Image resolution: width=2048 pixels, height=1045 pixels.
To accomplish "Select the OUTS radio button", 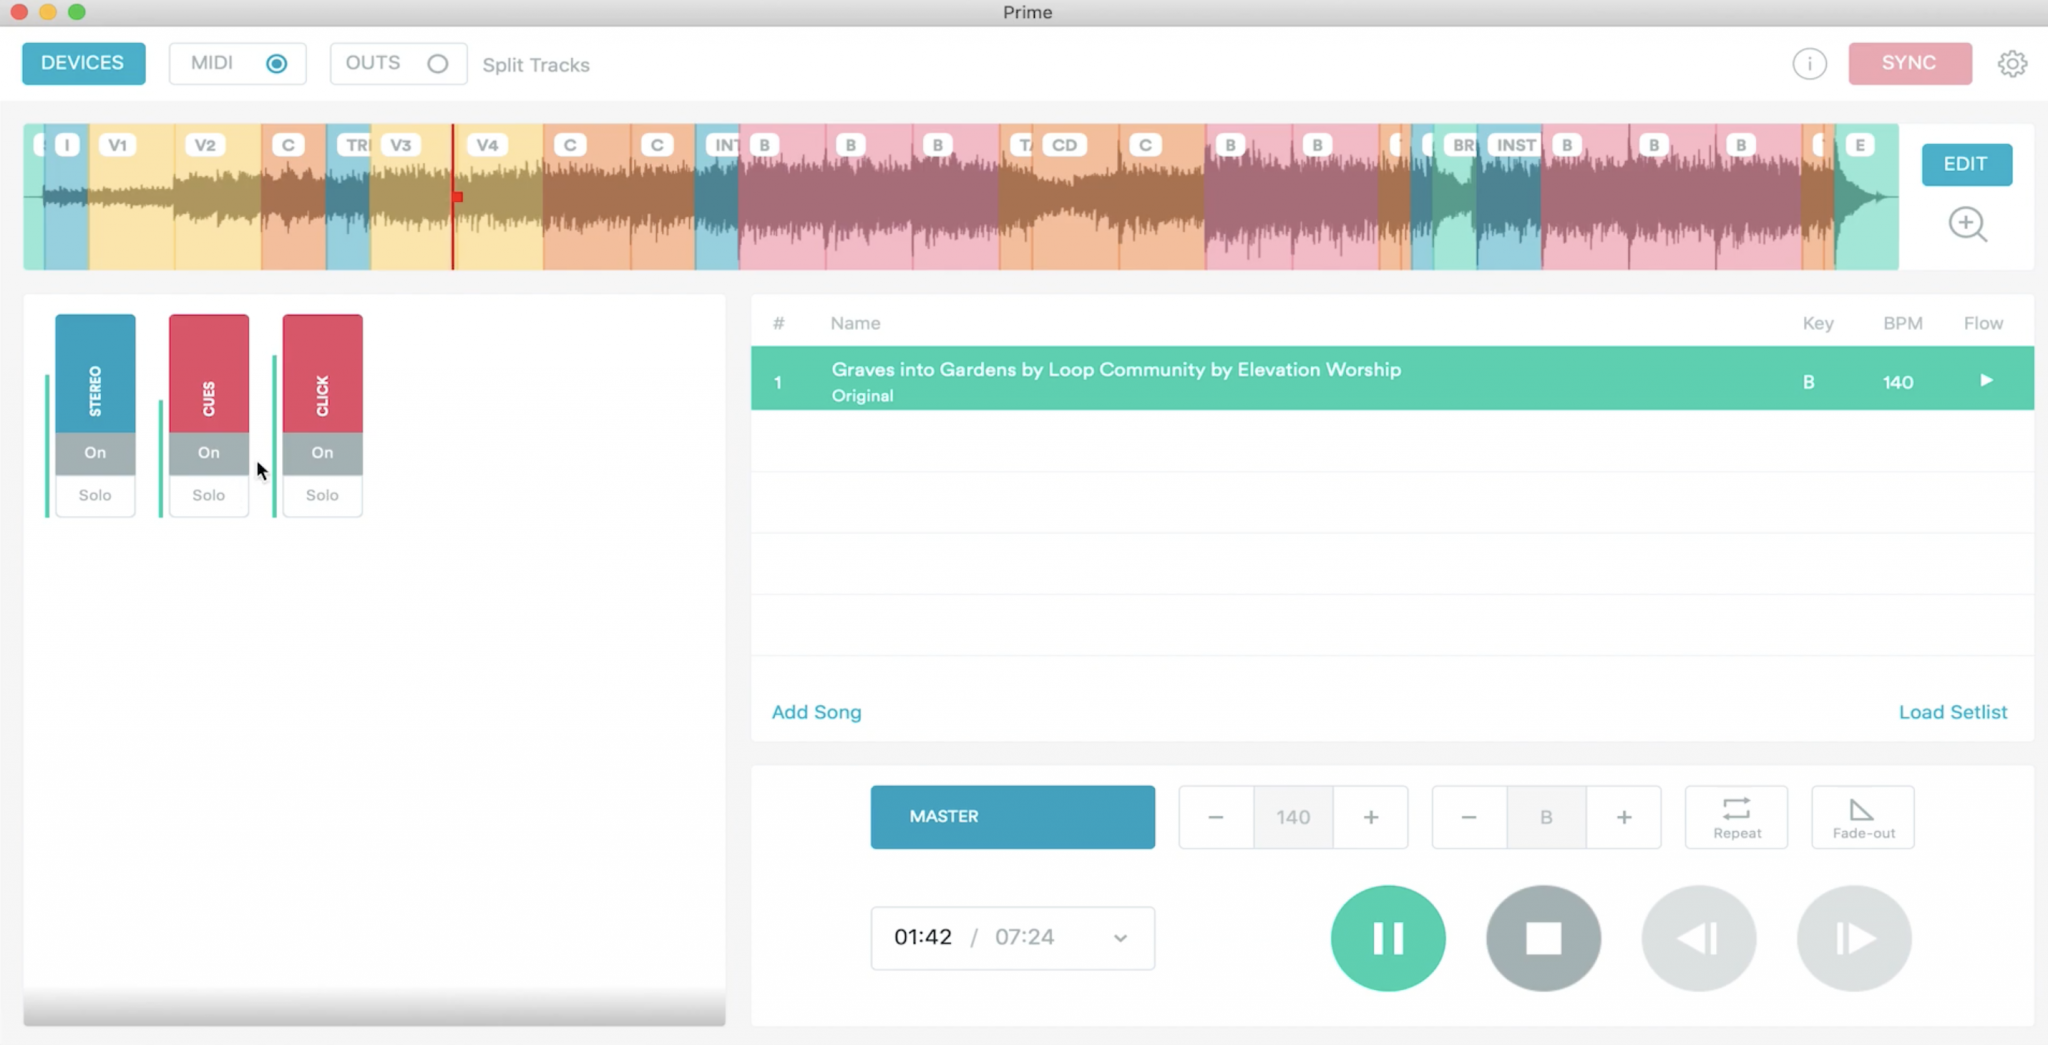I will coord(439,62).
